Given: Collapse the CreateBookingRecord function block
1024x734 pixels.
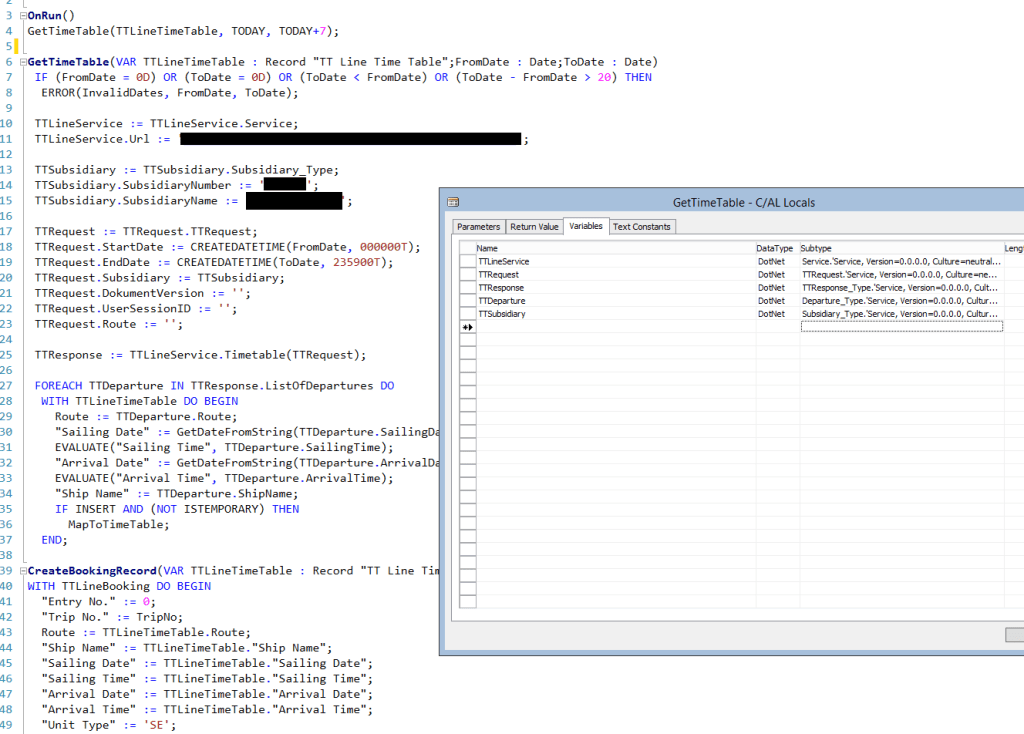Looking at the screenshot, I should (22, 571).
